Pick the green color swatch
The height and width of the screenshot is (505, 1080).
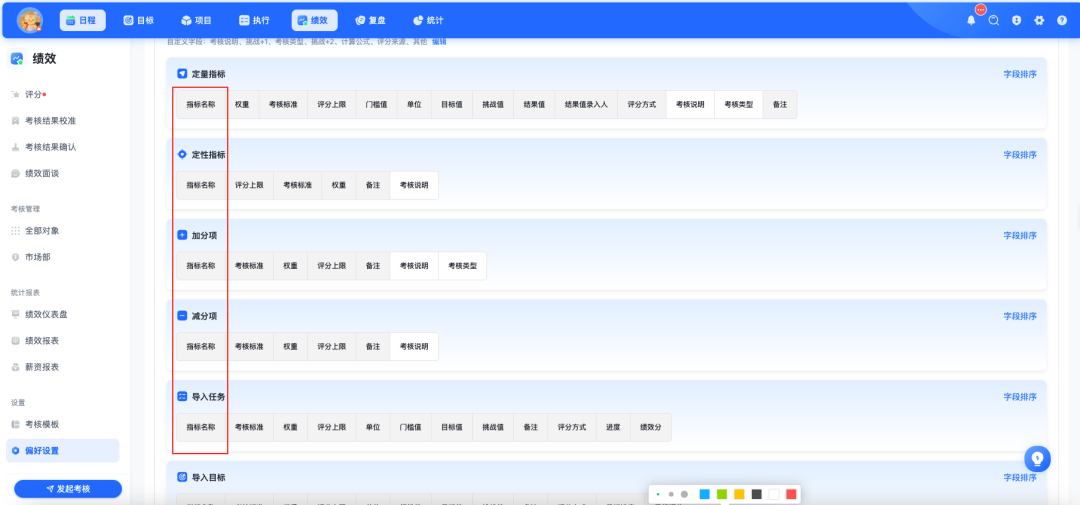(x=722, y=494)
